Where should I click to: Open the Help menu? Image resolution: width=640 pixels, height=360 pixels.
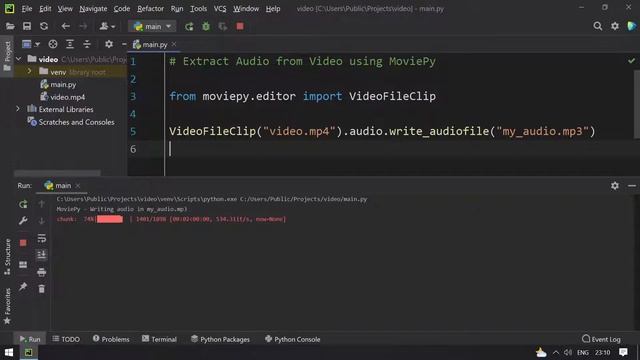click(273, 9)
